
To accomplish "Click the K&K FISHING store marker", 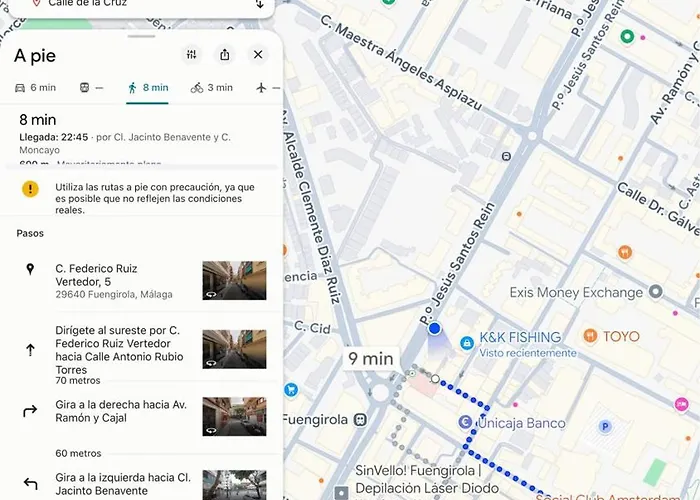I will coord(466,343).
